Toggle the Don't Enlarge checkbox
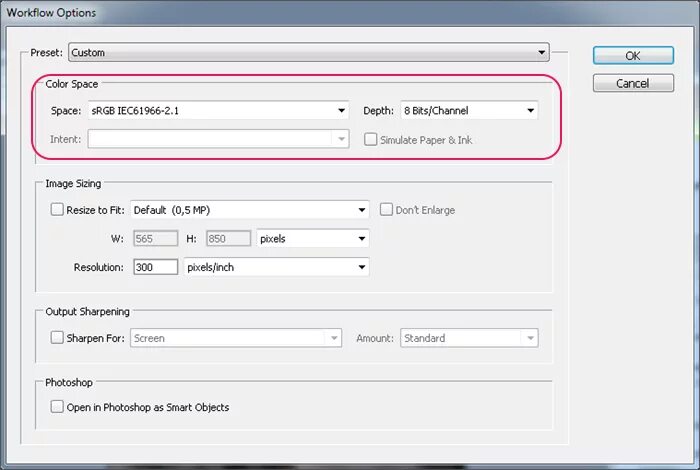 (x=386, y=209)
